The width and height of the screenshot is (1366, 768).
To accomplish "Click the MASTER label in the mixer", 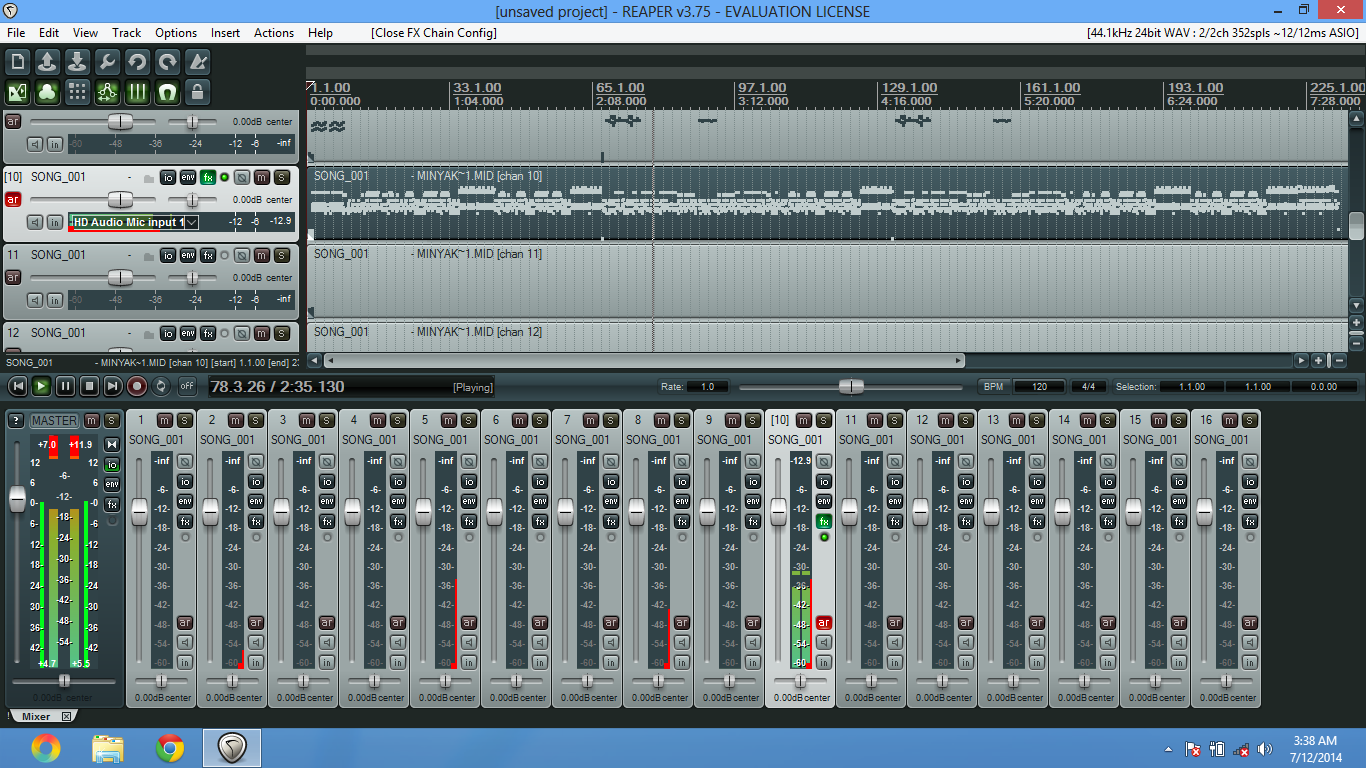I will tap(54, 421).
